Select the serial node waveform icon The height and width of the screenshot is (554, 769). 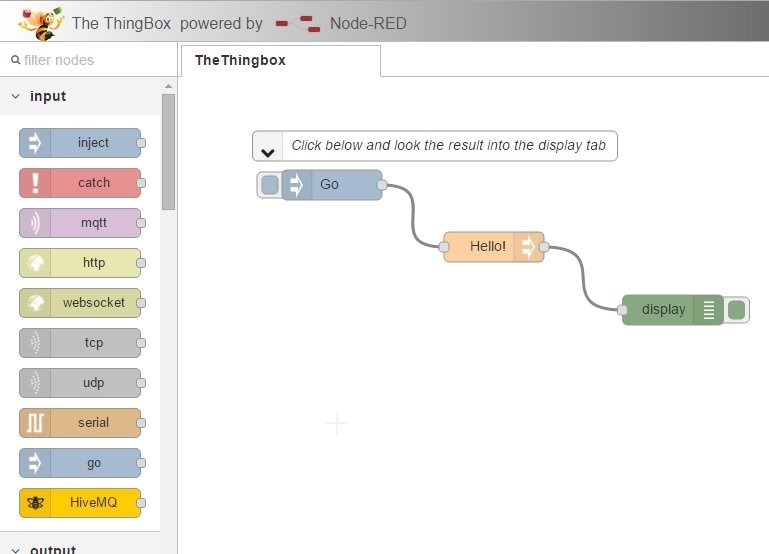[x=35, y=423]
